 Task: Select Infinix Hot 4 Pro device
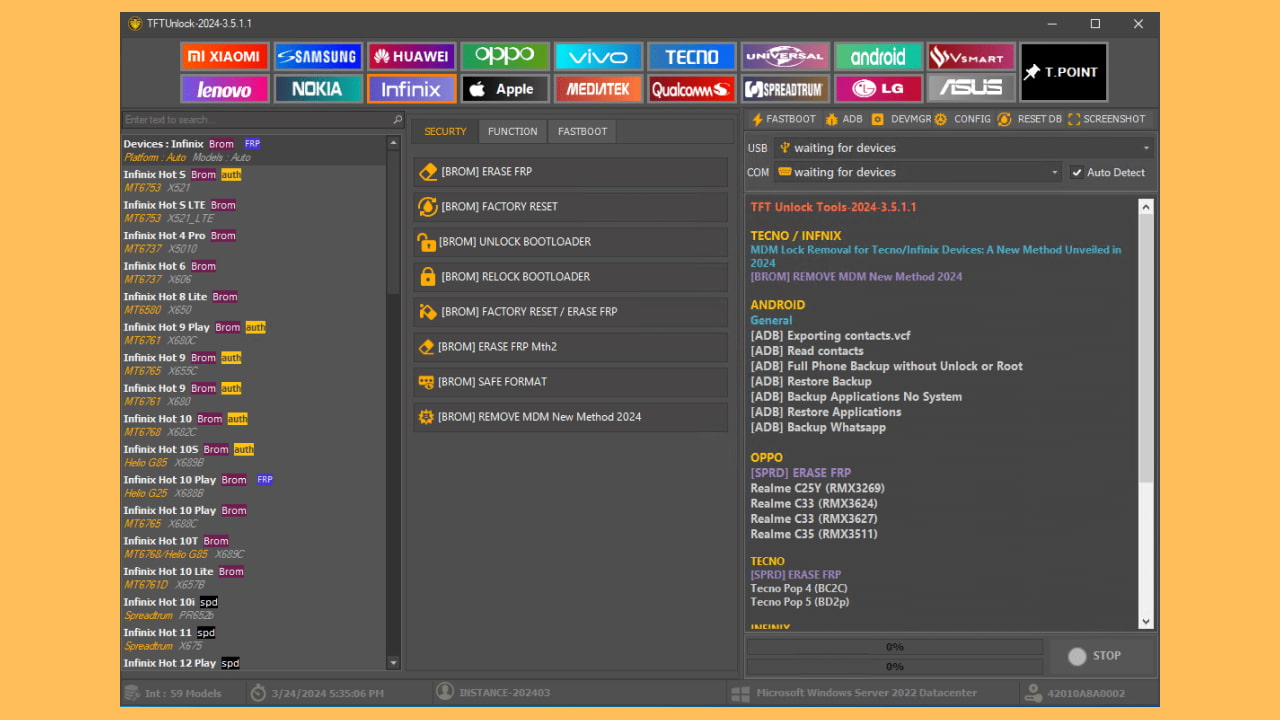(254, 242)
